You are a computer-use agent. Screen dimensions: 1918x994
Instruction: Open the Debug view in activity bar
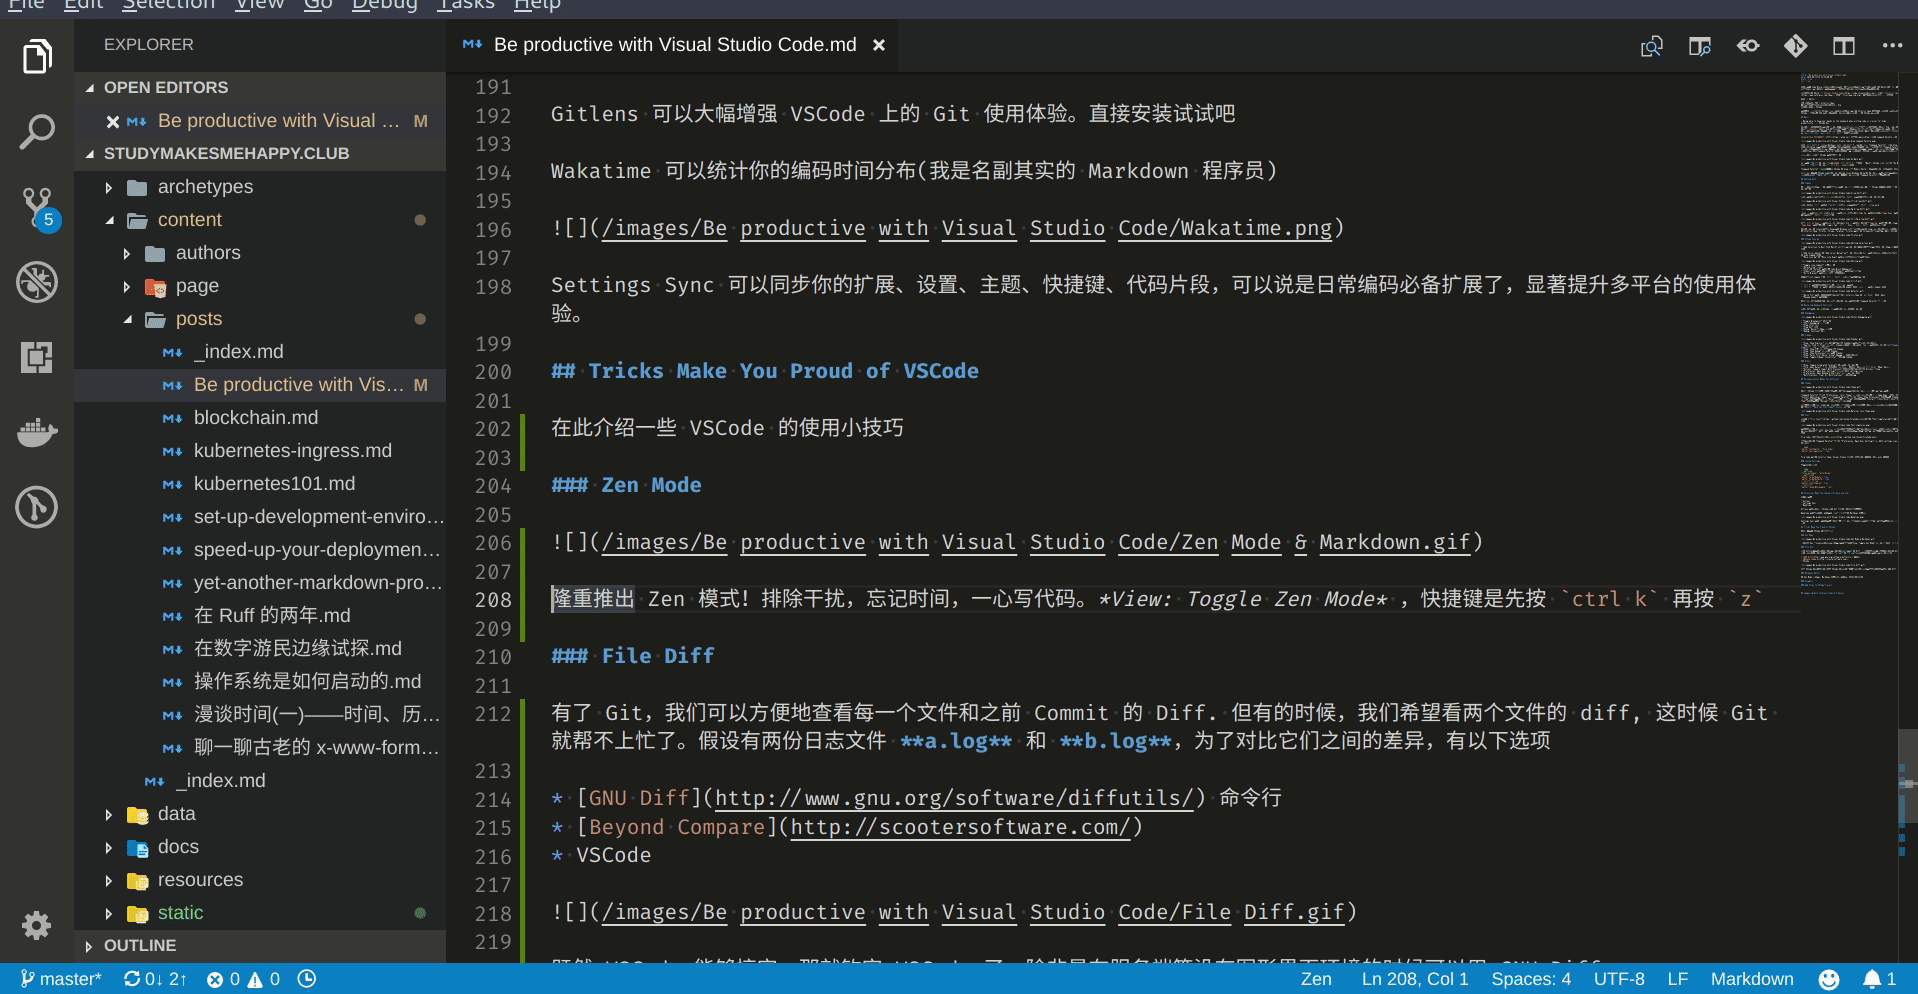click(37, 282)
